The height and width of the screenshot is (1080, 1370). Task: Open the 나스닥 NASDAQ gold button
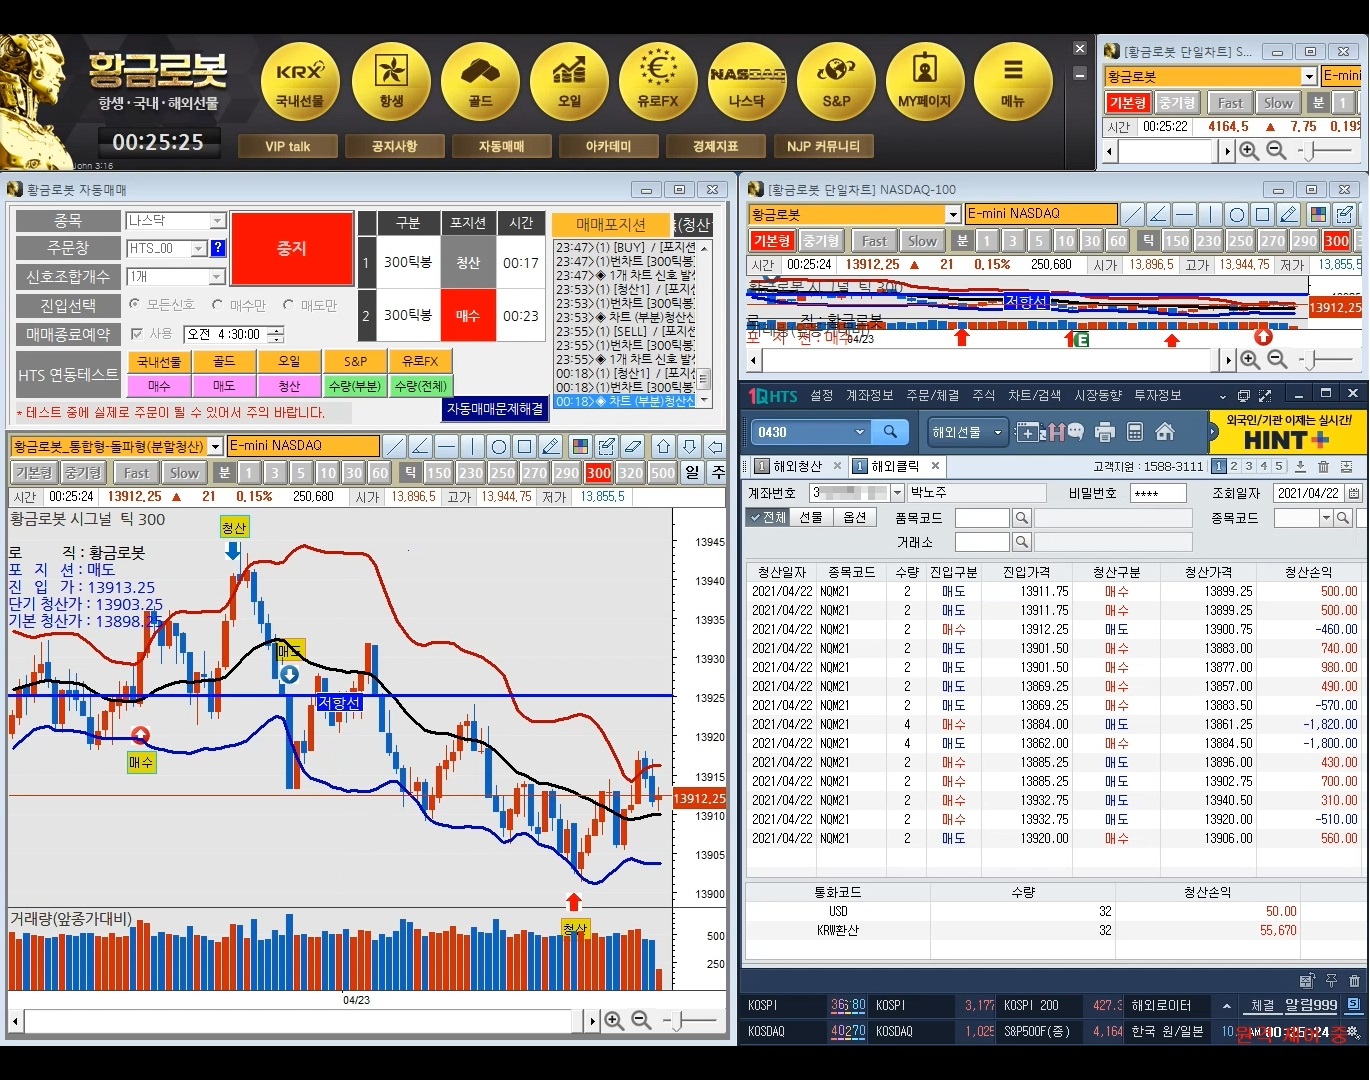pos(747,82)
